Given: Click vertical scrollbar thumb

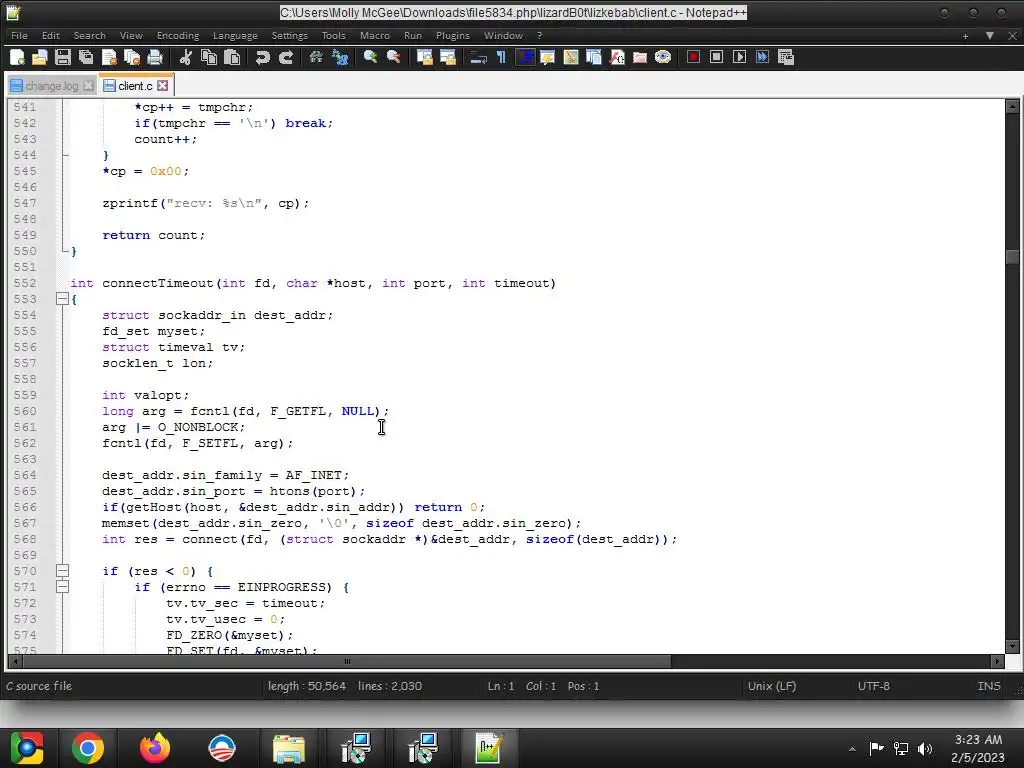Looking at the screenshot, I should coord(1012,257).
